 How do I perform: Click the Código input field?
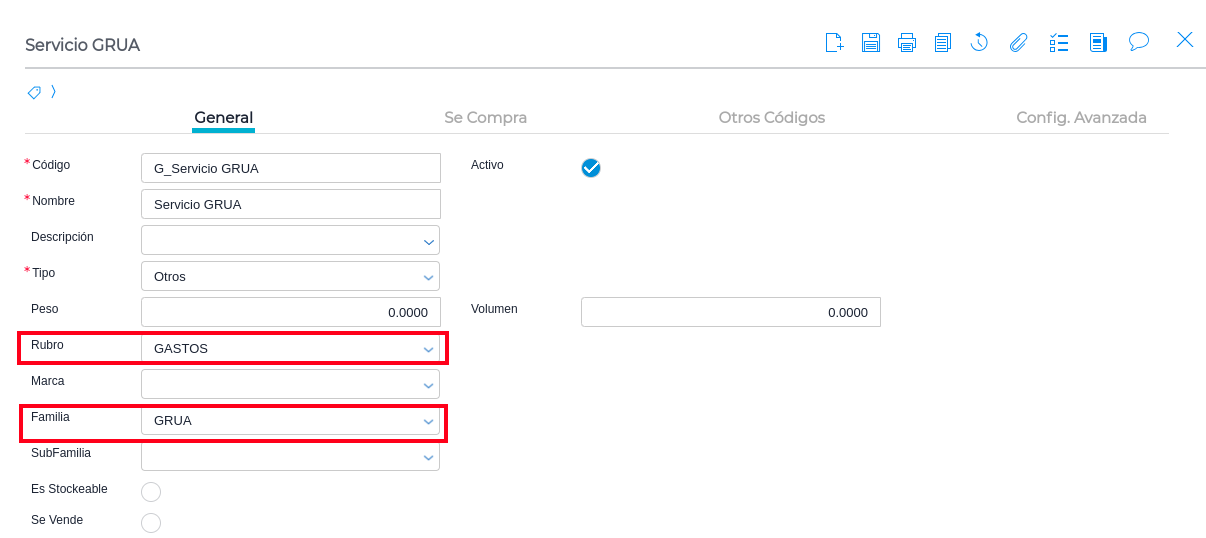291,168
